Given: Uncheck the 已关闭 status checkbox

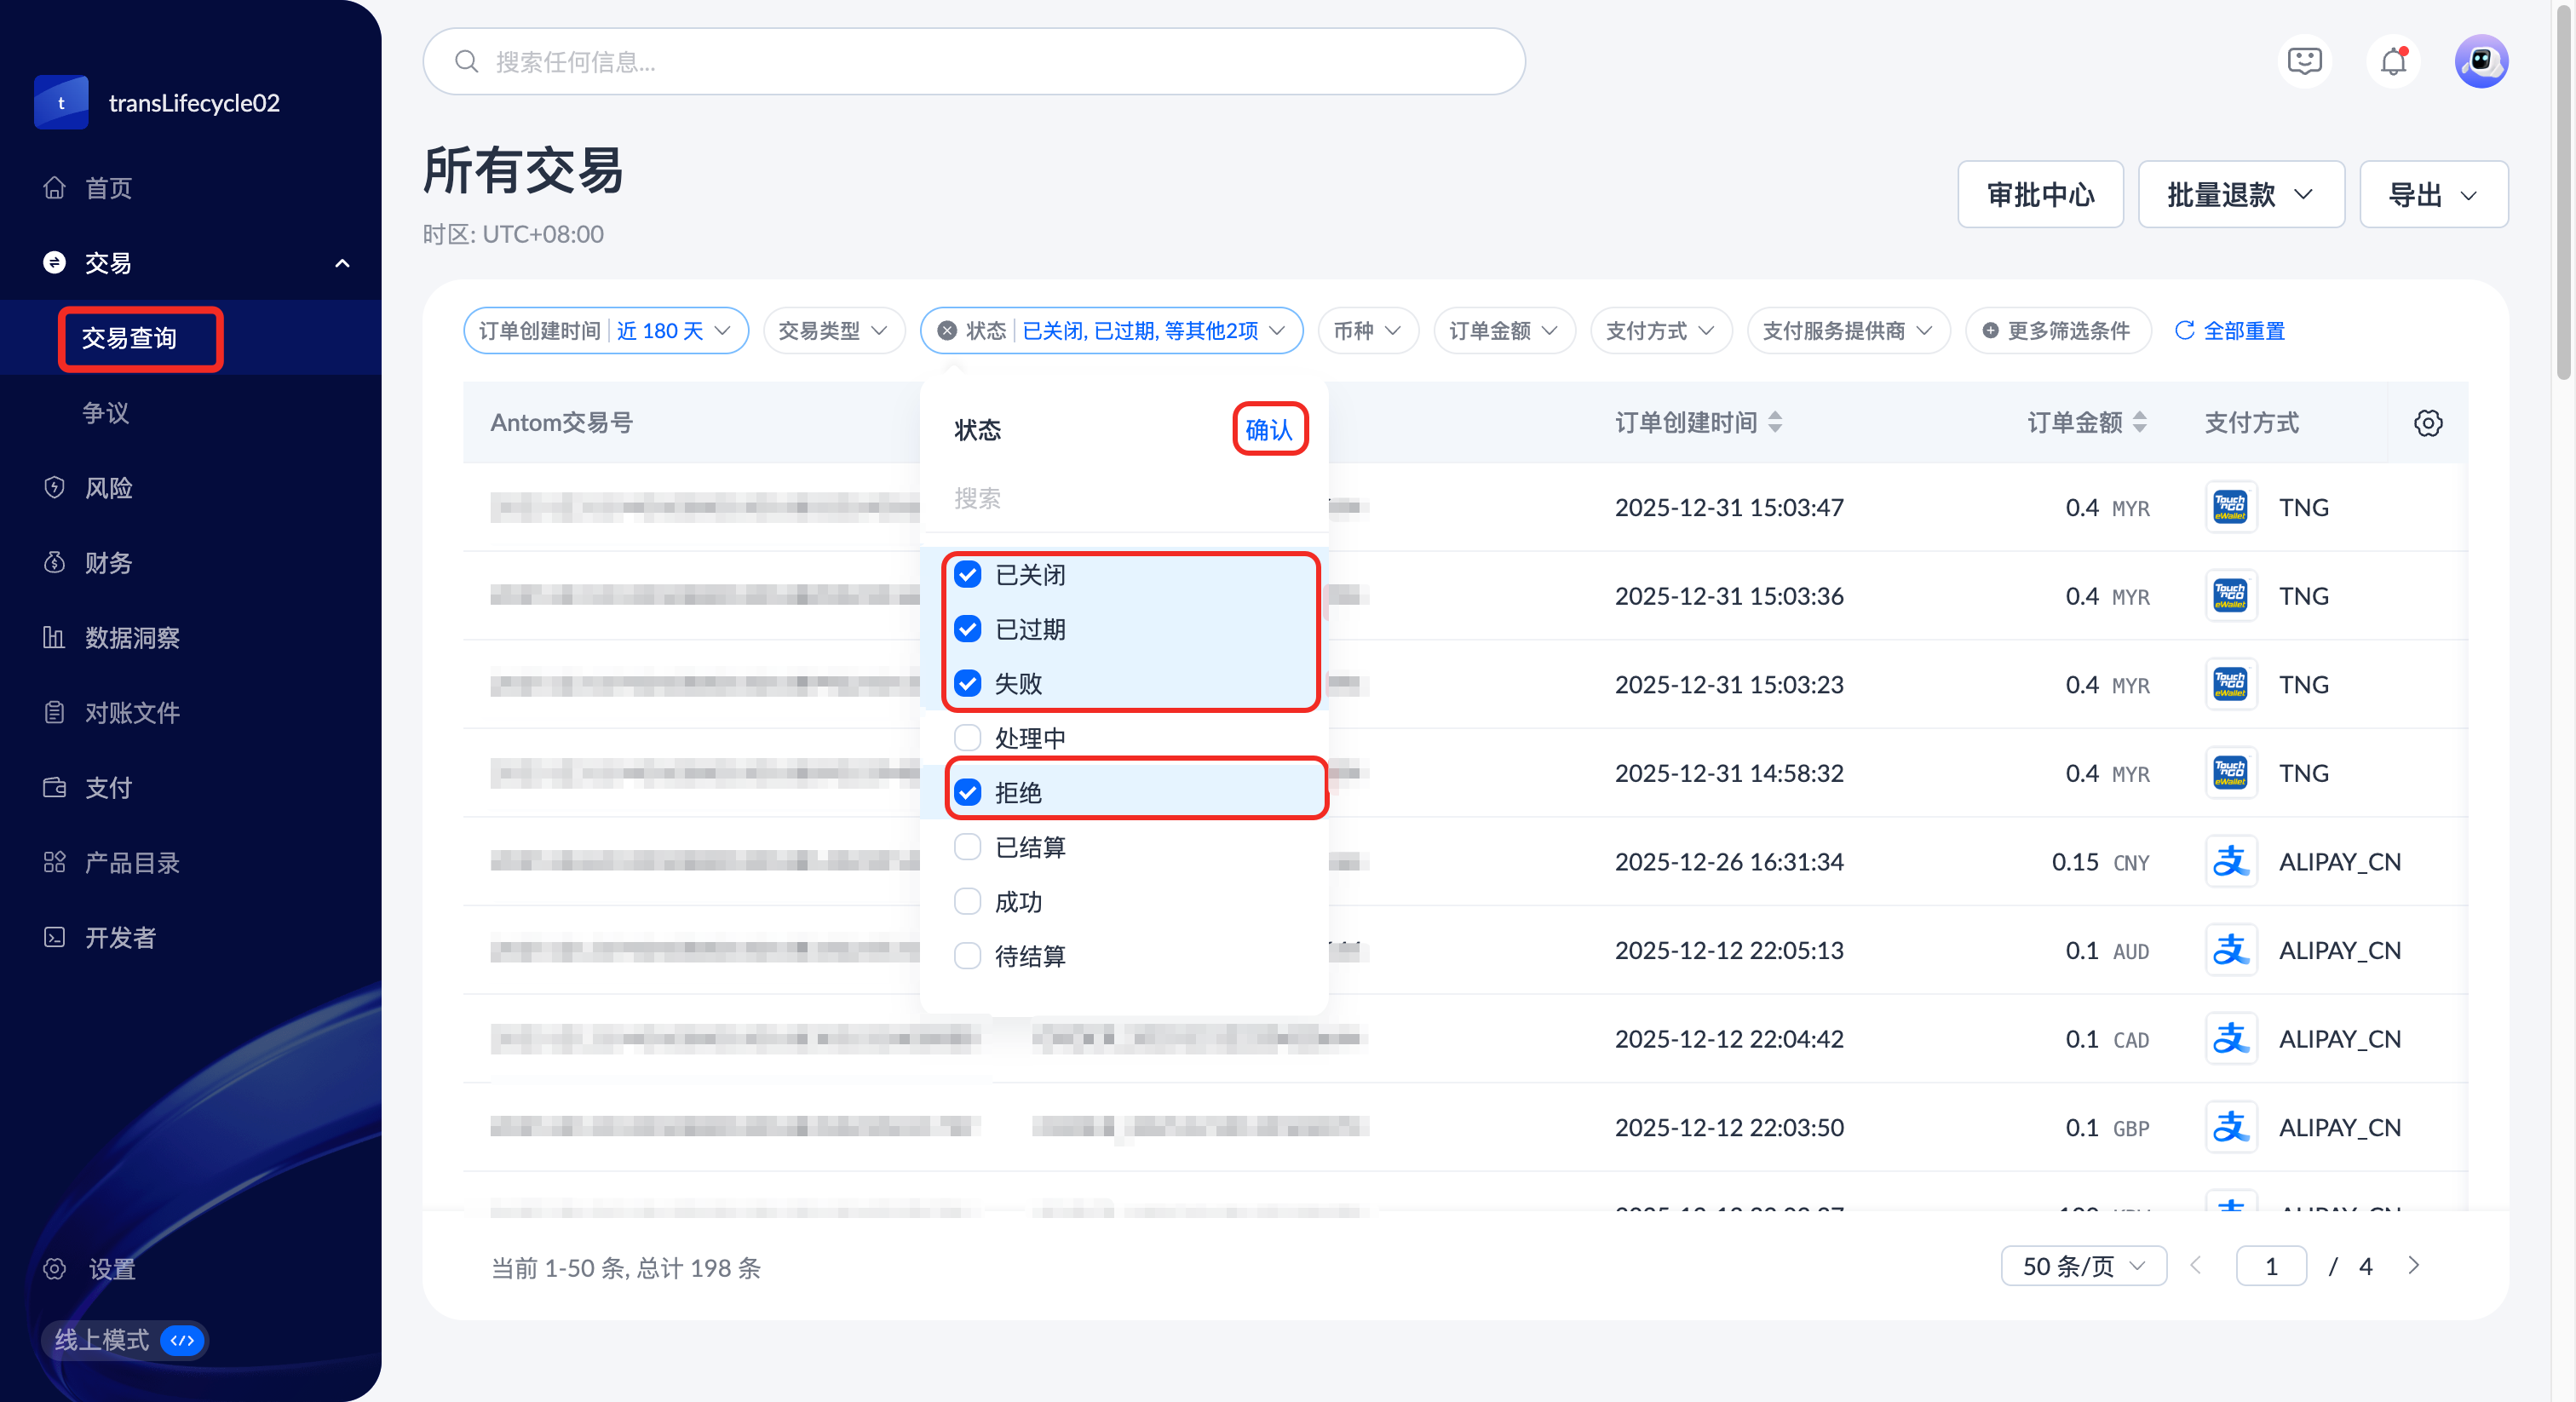Looking at the screenshot, I should pyautogui.click(x=967, y=575).
